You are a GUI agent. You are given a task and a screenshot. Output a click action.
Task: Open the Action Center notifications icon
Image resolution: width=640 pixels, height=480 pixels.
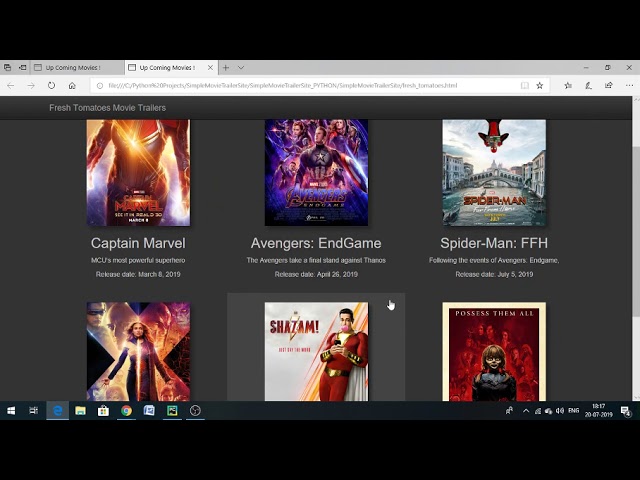[x=626, y=411]
